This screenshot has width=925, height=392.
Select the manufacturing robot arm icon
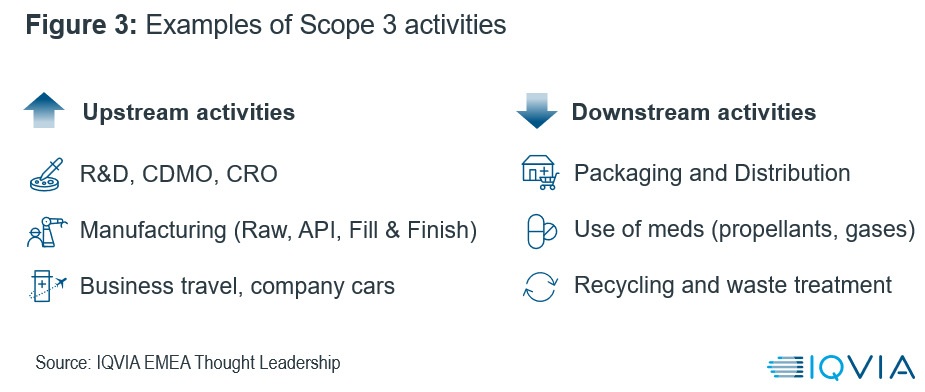click(47, 231)
